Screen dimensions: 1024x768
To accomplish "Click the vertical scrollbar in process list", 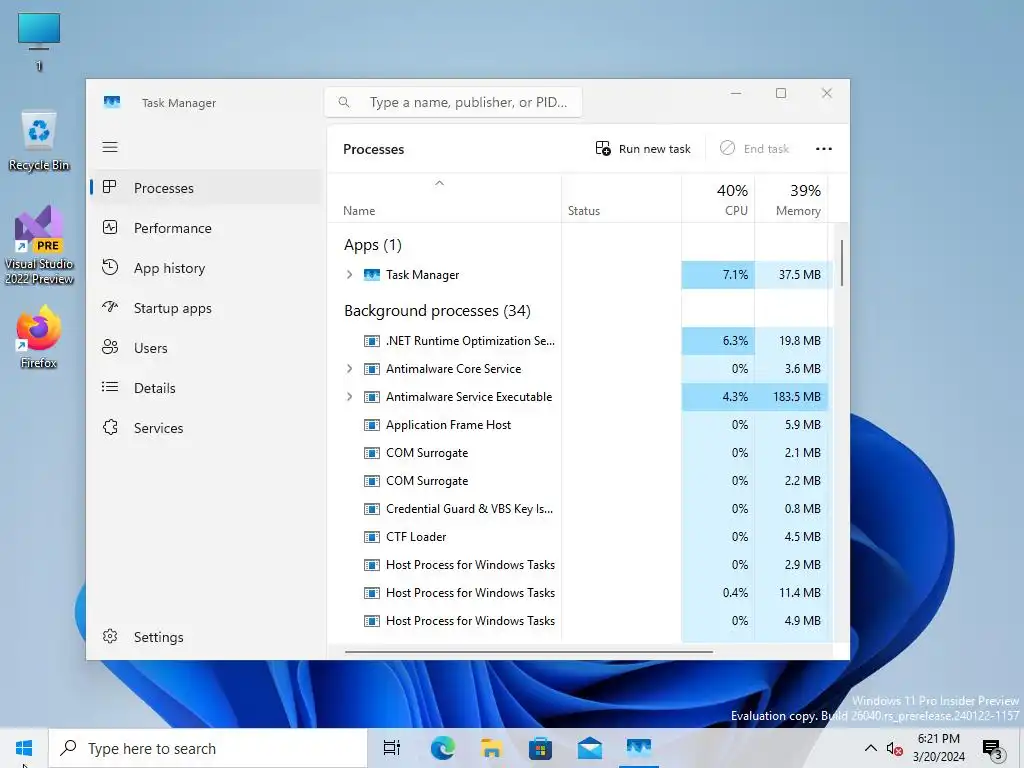I will [x=842, y=263].
